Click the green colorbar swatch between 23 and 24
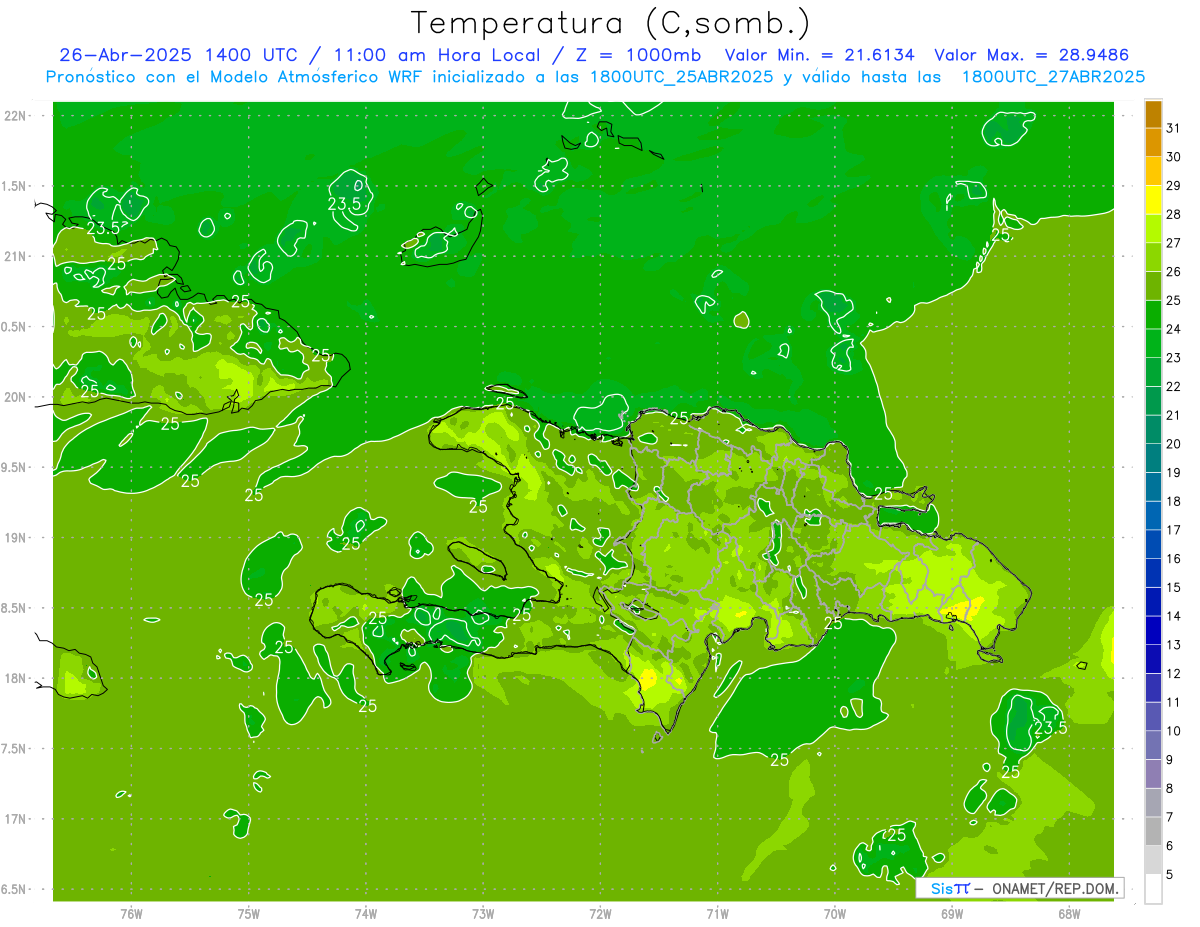The height and width of the screenshot is (927, 1200). [1153, 343]
